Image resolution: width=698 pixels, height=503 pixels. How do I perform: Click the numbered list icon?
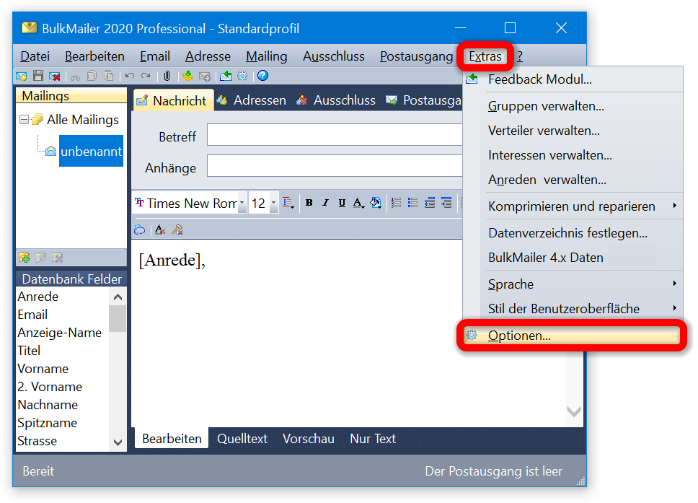396,203
